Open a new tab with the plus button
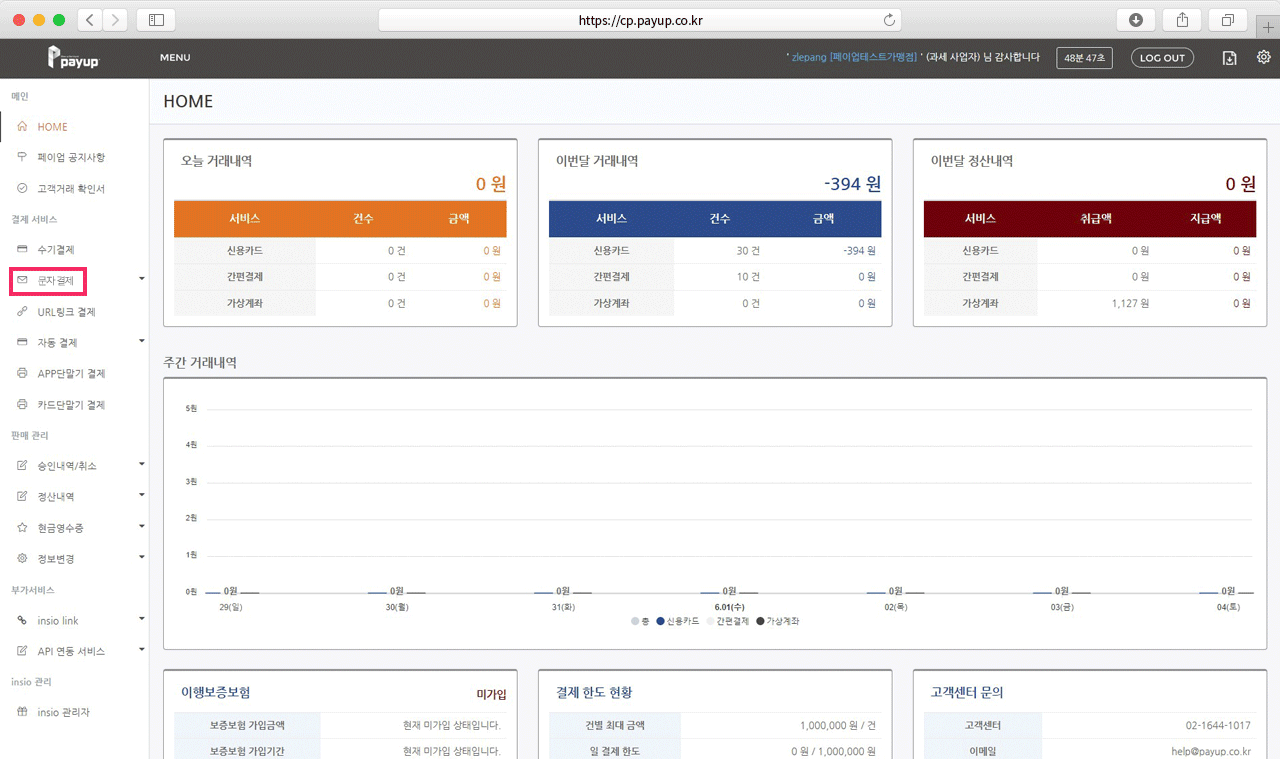 (x=1269, y=27)
